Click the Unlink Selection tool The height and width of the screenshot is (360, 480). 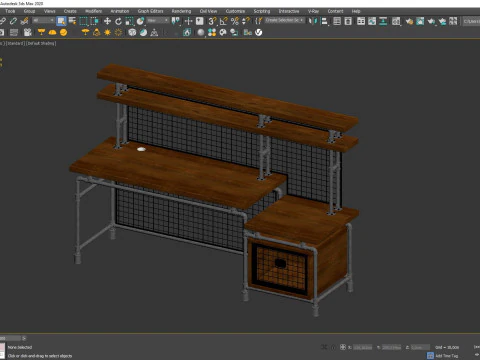pyautogui.click(x=13, y=21)
